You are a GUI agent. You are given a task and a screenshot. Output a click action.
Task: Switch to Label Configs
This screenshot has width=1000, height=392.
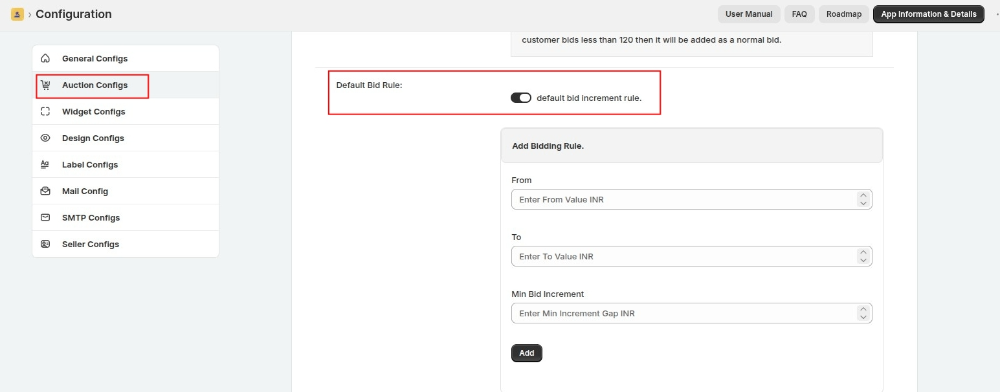click(126, 164)
